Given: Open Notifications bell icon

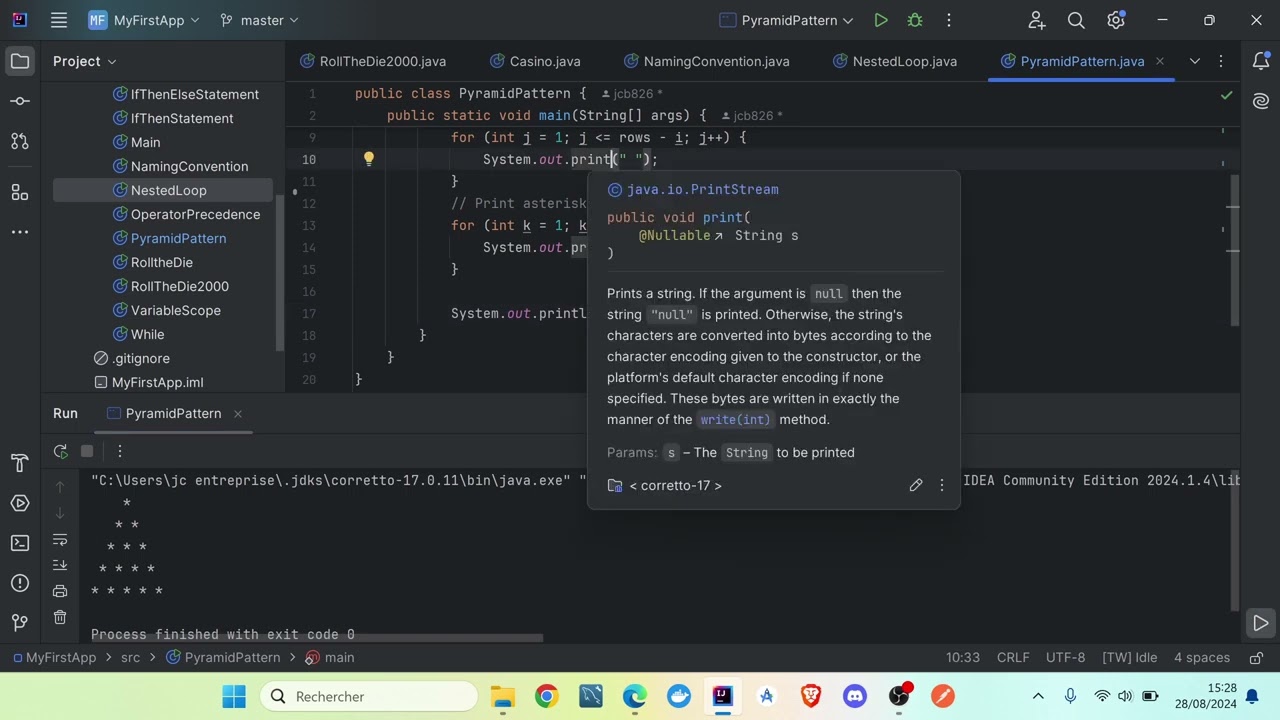Looking at the screenshot, I should click(1261, 61).
